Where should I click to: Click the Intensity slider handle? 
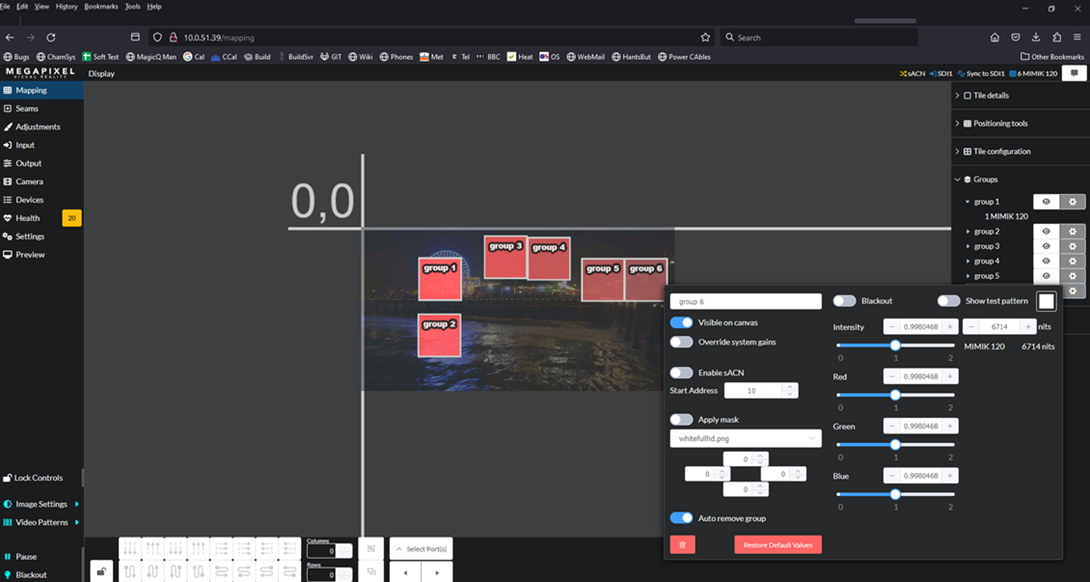pyautogui.click(x=895, y=346)
